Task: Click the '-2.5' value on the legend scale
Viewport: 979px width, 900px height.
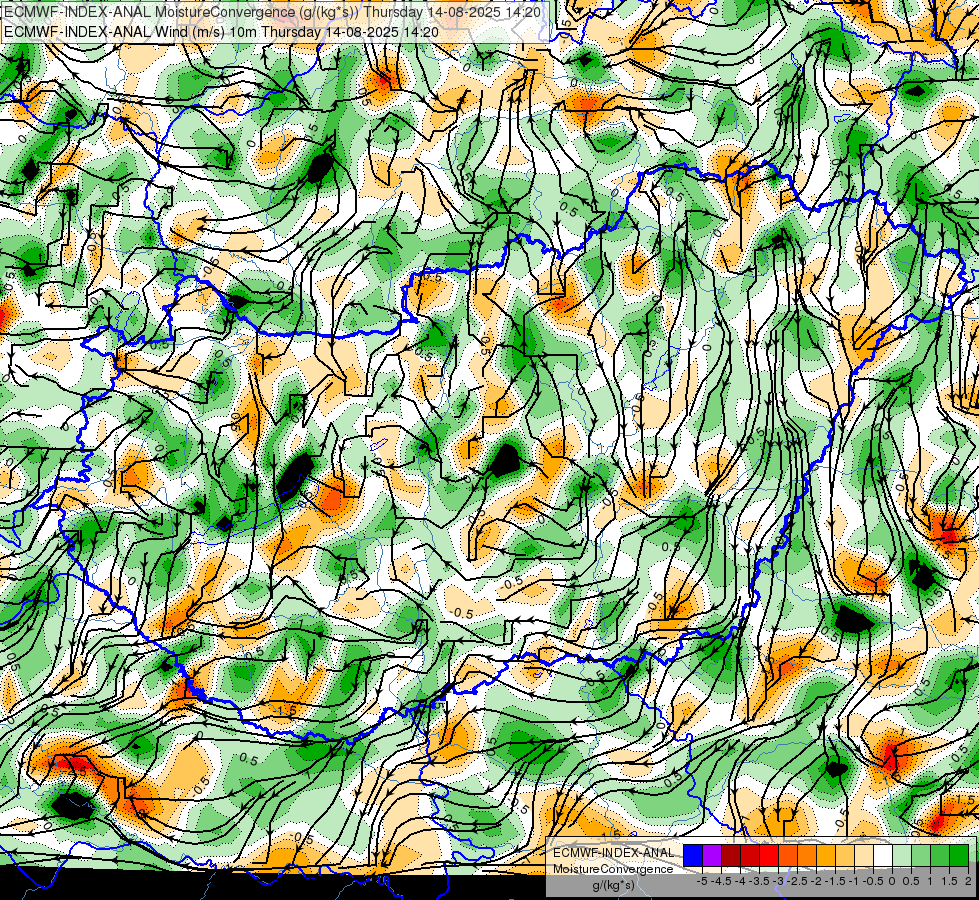Action: click(797, 881)
